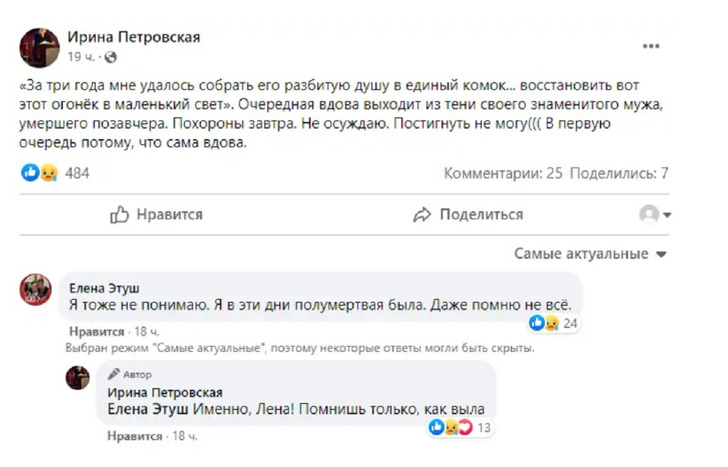Click the share arrow icon
The image size is (728, 467).
click(422, 214)
